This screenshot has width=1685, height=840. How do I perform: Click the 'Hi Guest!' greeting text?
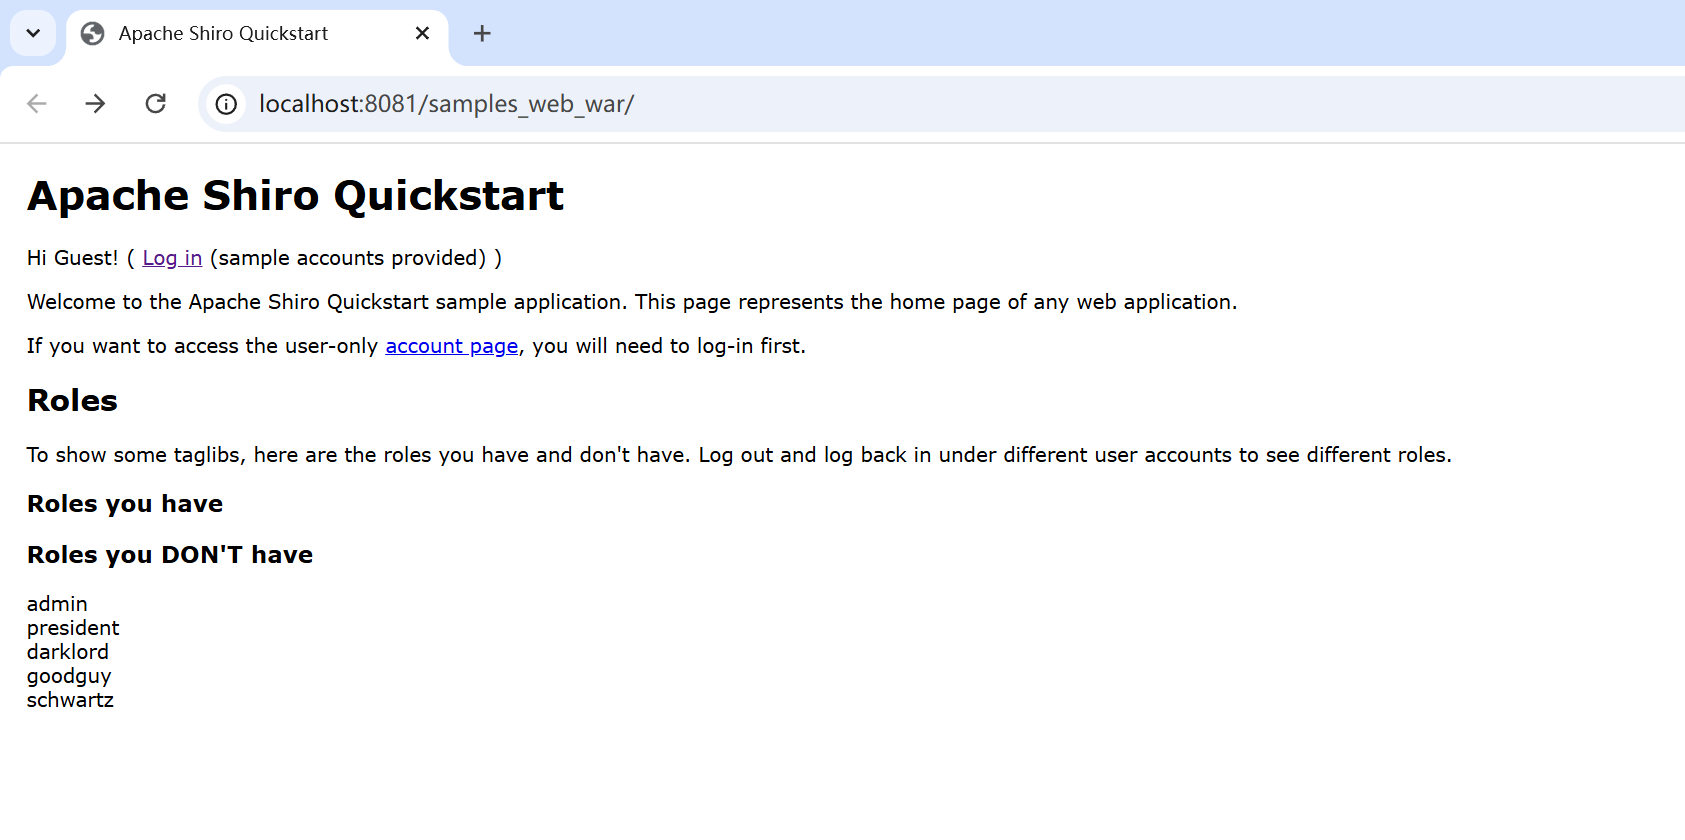pos(73,258)
